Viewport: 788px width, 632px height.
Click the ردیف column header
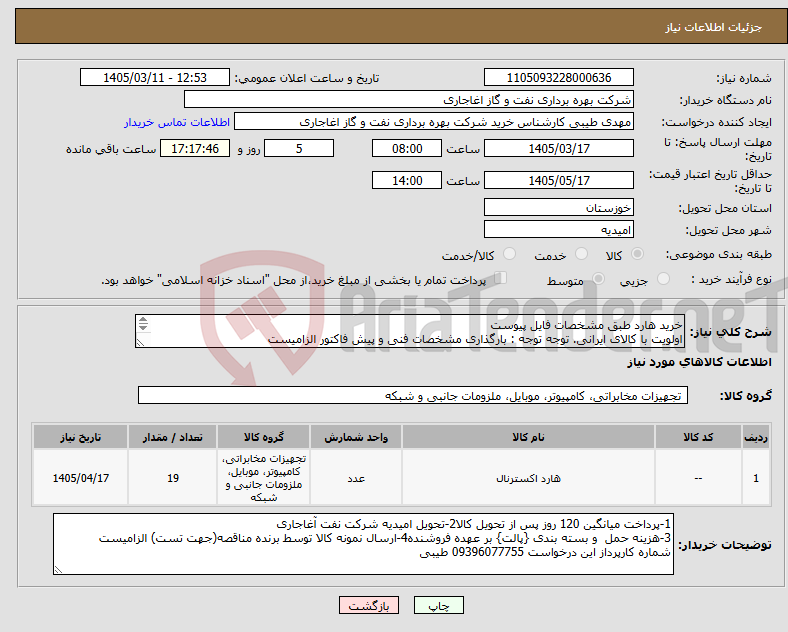756,437
